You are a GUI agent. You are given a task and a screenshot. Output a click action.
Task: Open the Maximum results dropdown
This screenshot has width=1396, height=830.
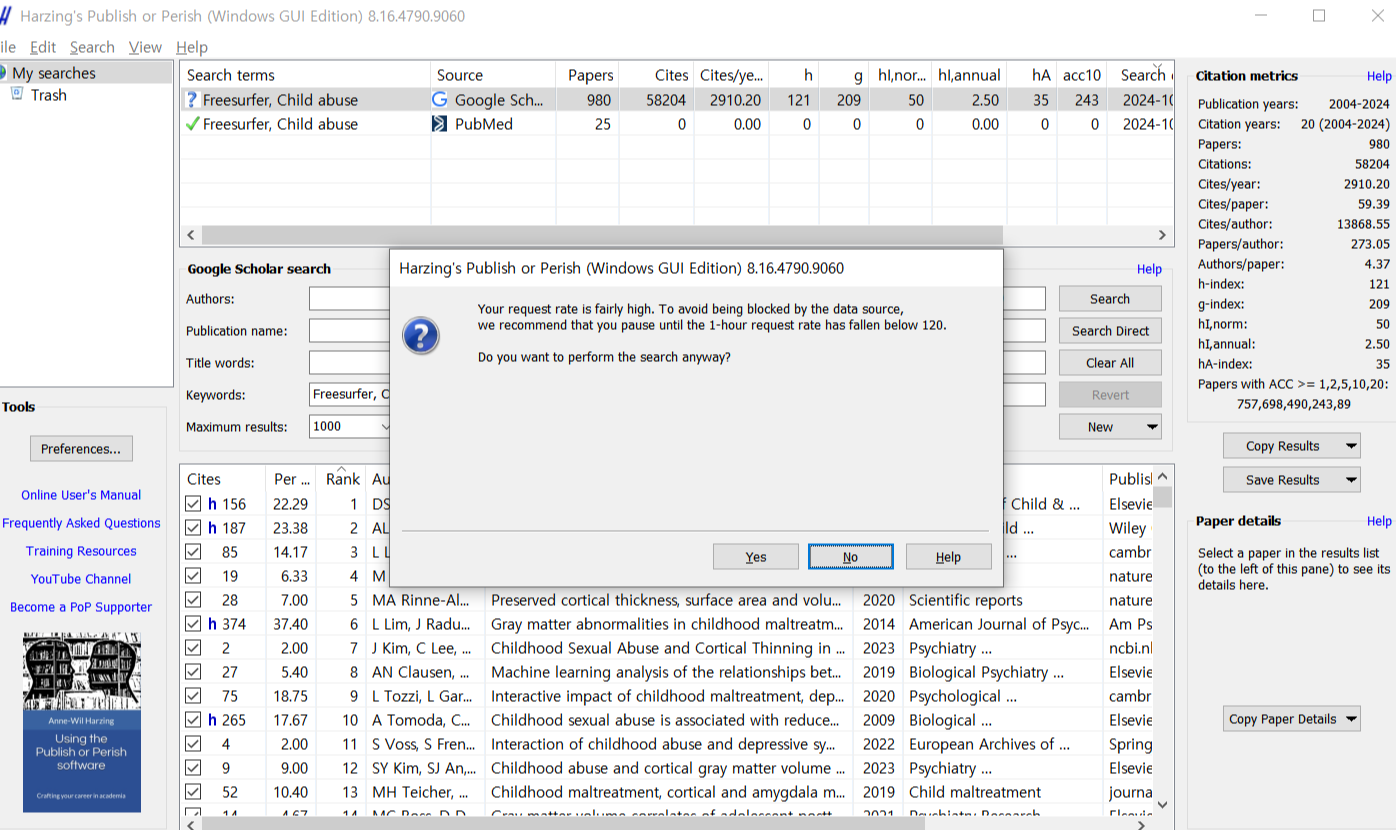[385, 427]
